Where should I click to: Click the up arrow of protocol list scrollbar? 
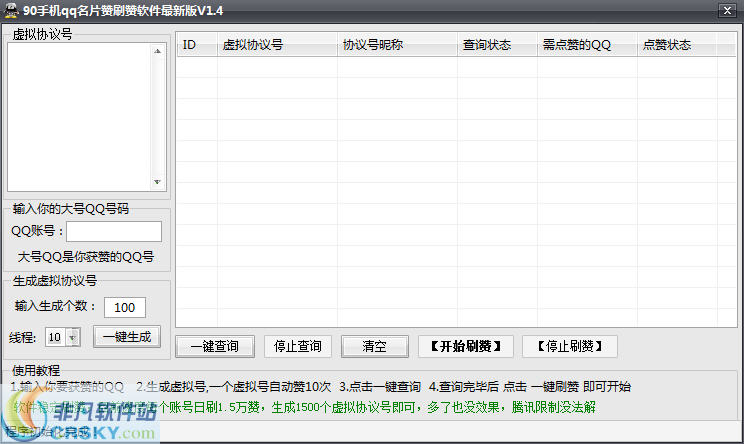click(x=158, y=51)
